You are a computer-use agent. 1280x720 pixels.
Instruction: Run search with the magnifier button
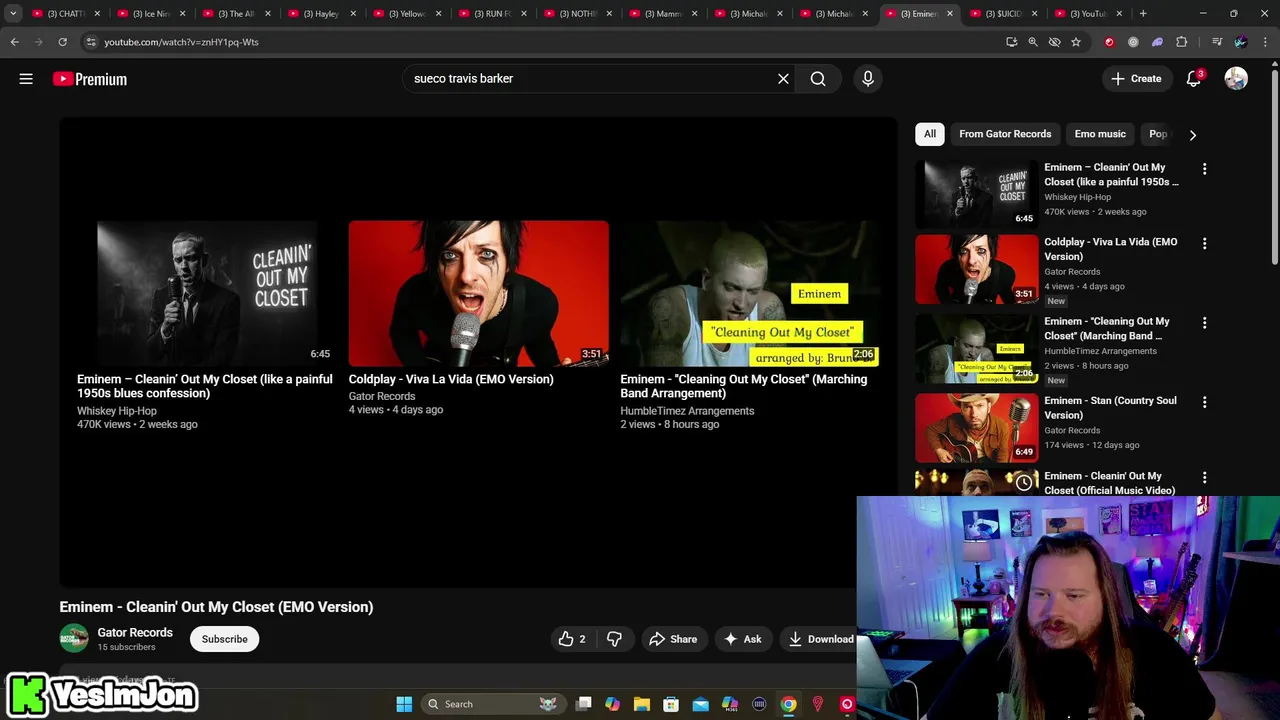click(x=818, y=79)
